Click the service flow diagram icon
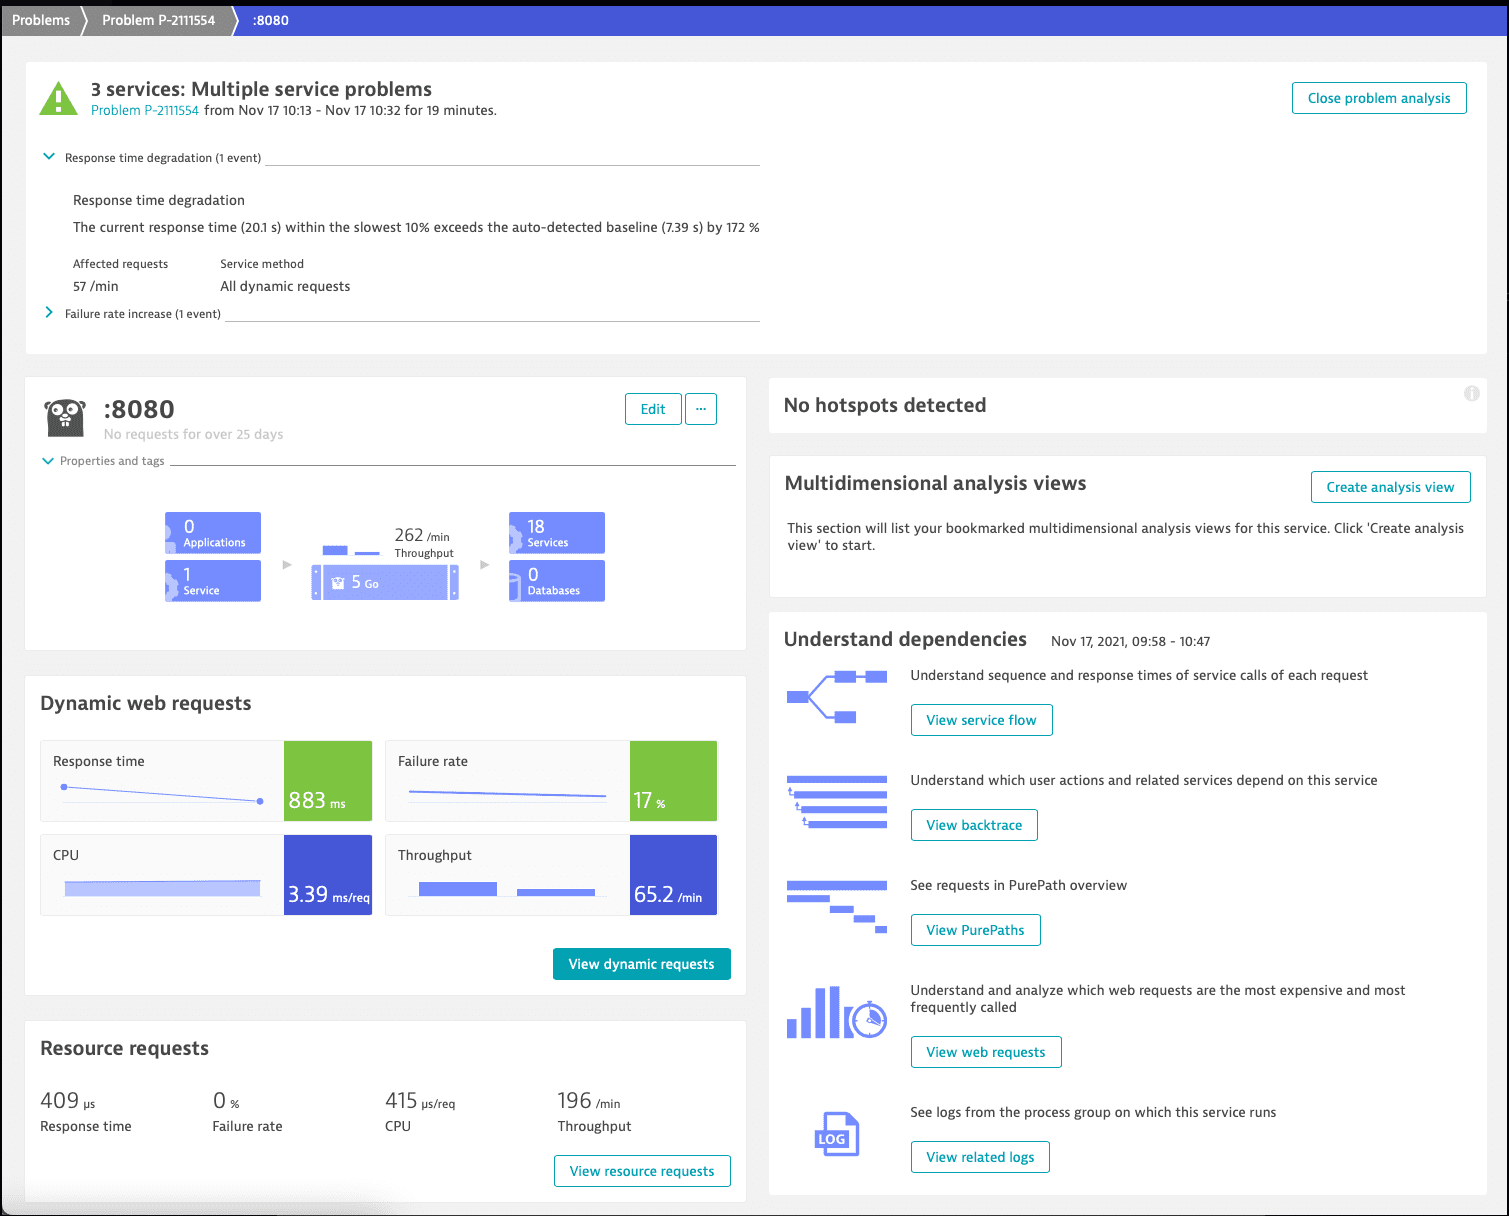This screenshot has width=1509, height=1216. (836, 697)
